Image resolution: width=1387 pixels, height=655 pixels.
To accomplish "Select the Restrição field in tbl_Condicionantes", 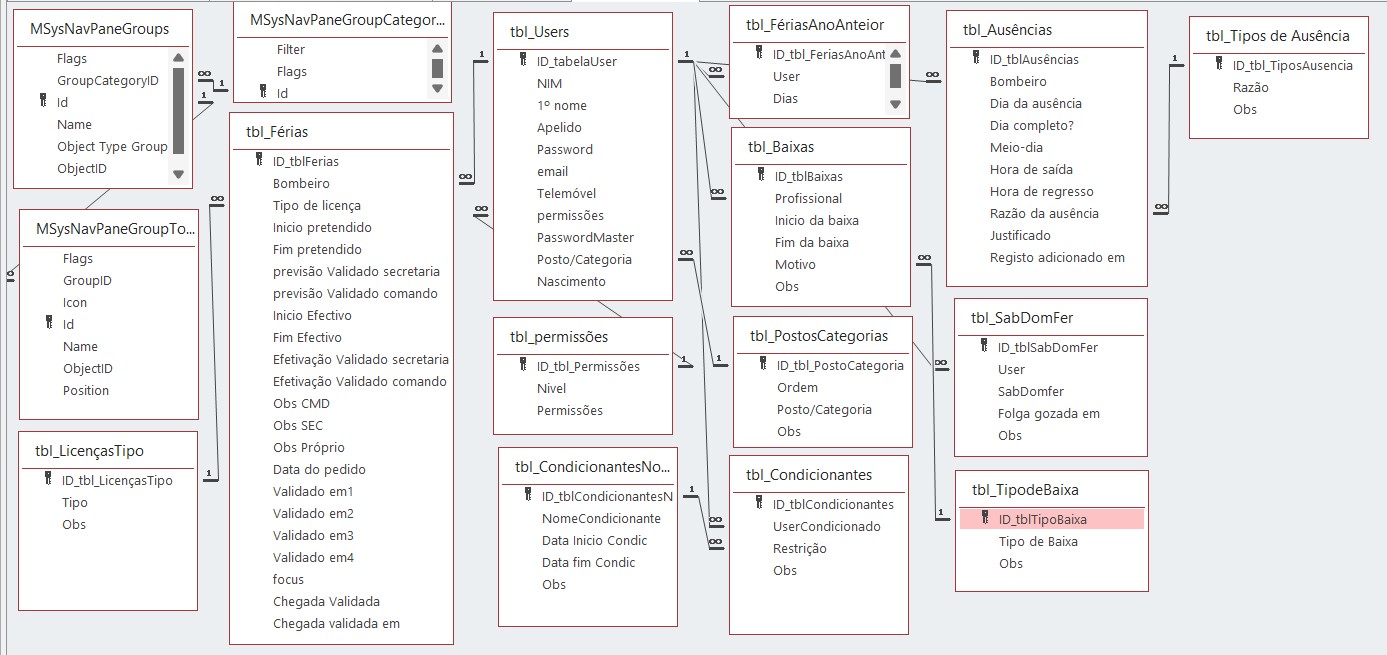I will 799,548.
